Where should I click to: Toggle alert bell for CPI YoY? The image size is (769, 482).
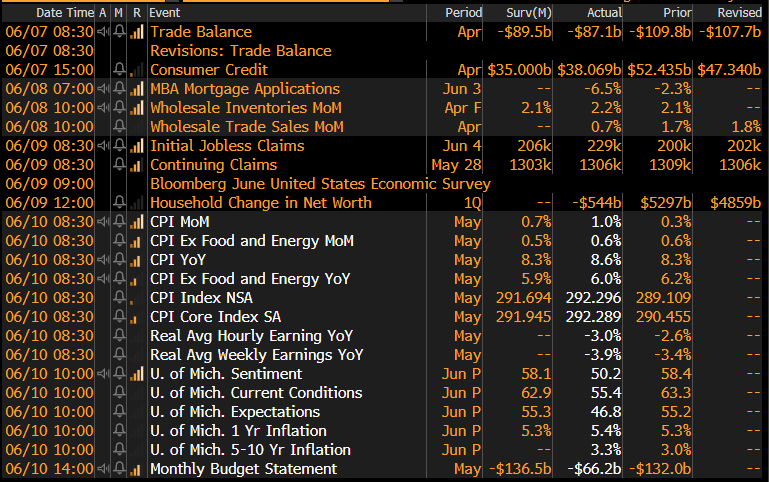click(x=120, y=260)
